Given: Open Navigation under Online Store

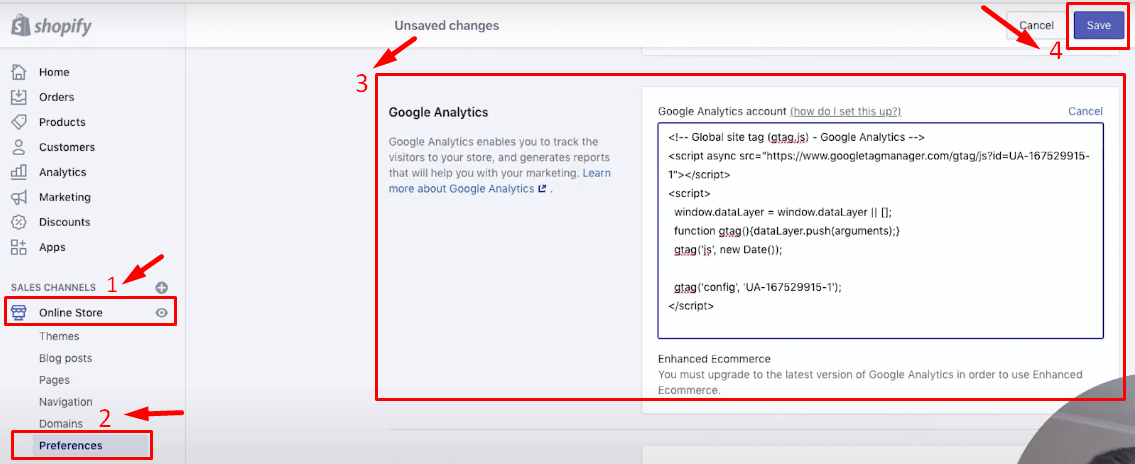Looking at the screenshot, I should [66, 402].
